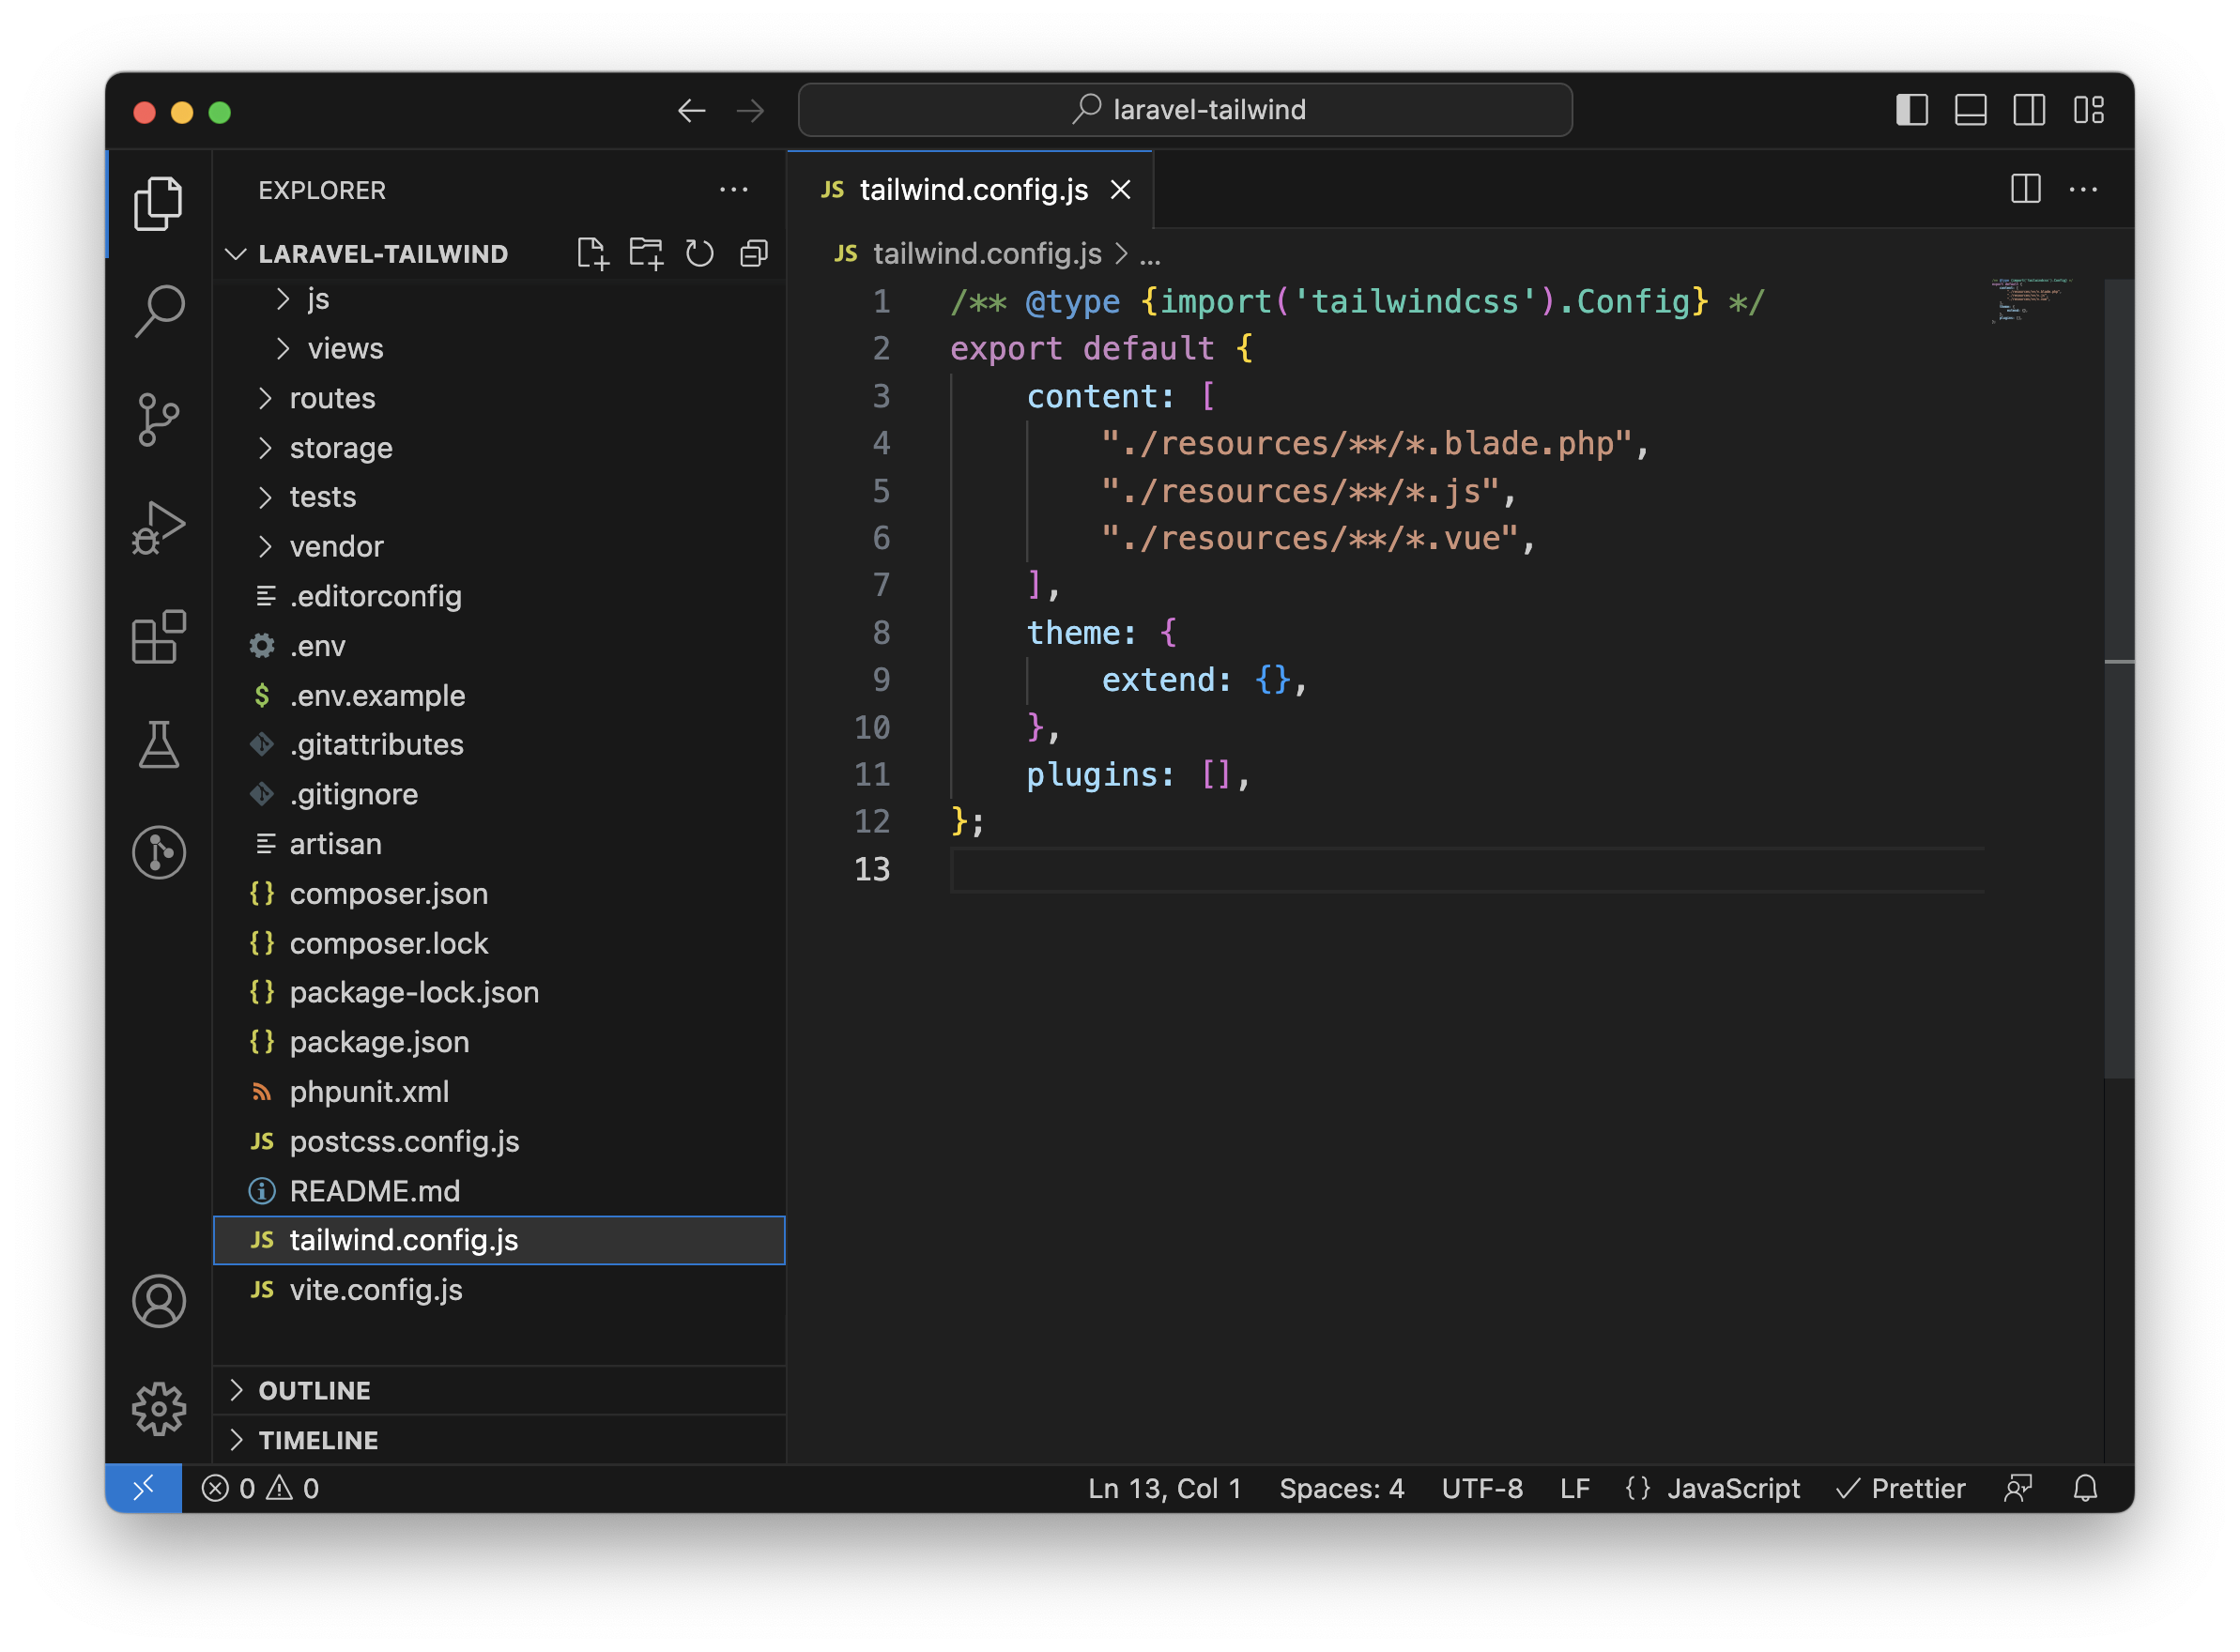Open Explorer views and more actions
The width and height of the screenshot is (2240, 1652).
(x=734, y=190)
